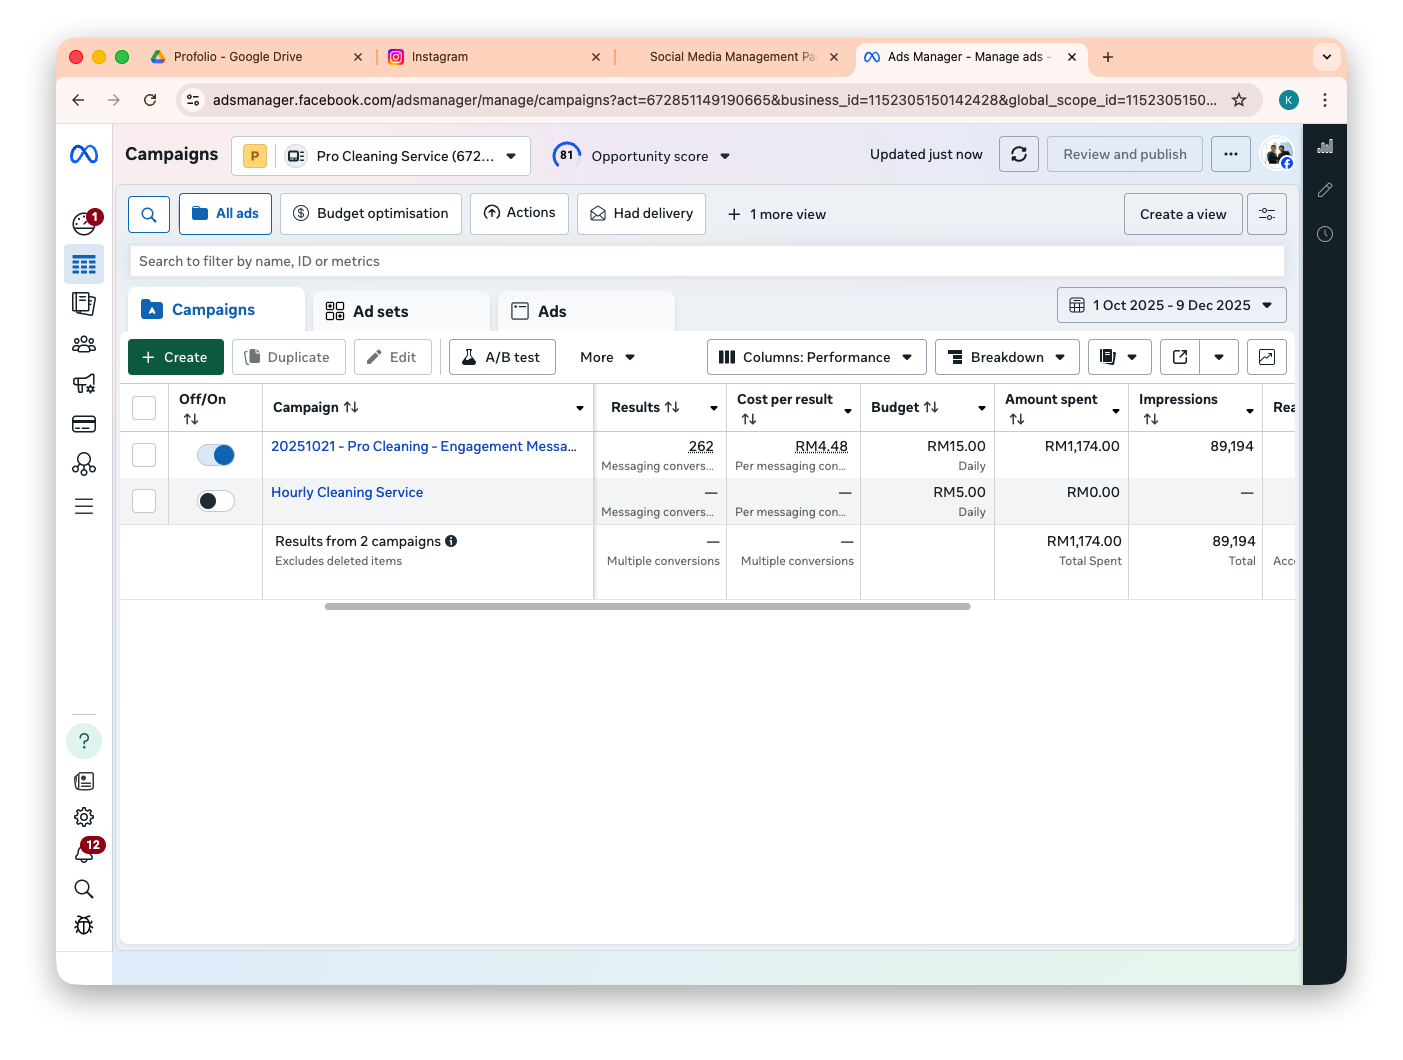
Task: Tick select-all campaigns checkbox in header
Action: point(144,408)
